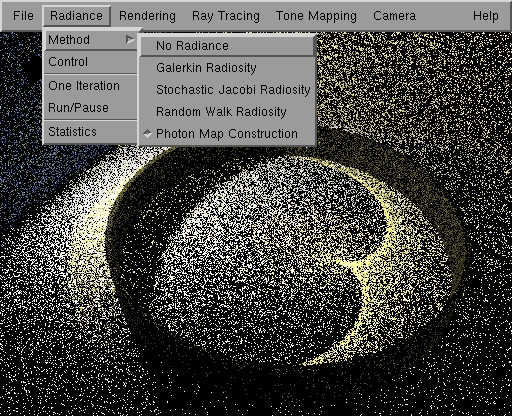Click the Radiance menu
The width and height of the screenshot is (512, 416).
point(77,16)
